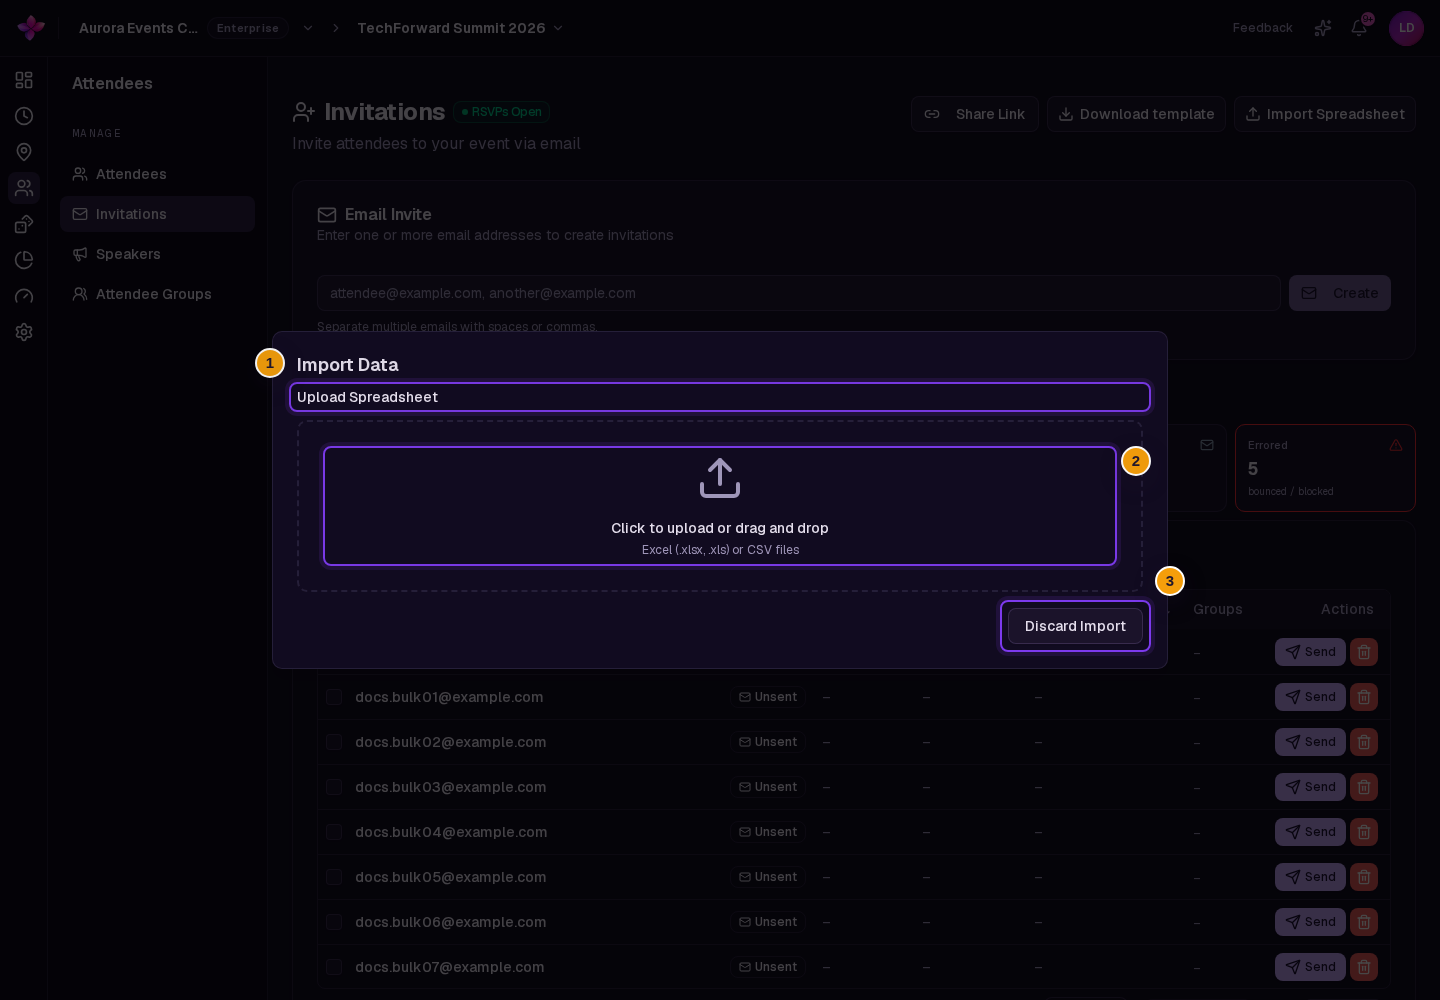1440x1000 pixels.
Task: Select checkbox for docs.bulk07@example.com
Action: tap(334, 967)
